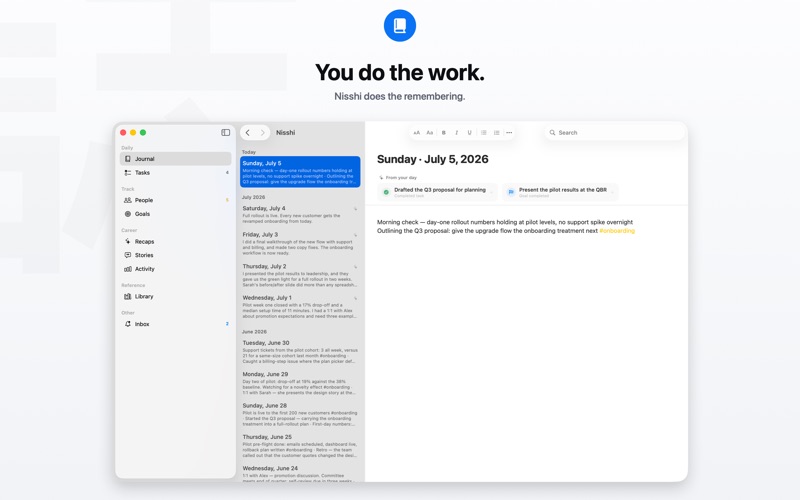
Task: Toggle italic formatting
Action: (x=457, y=133)
